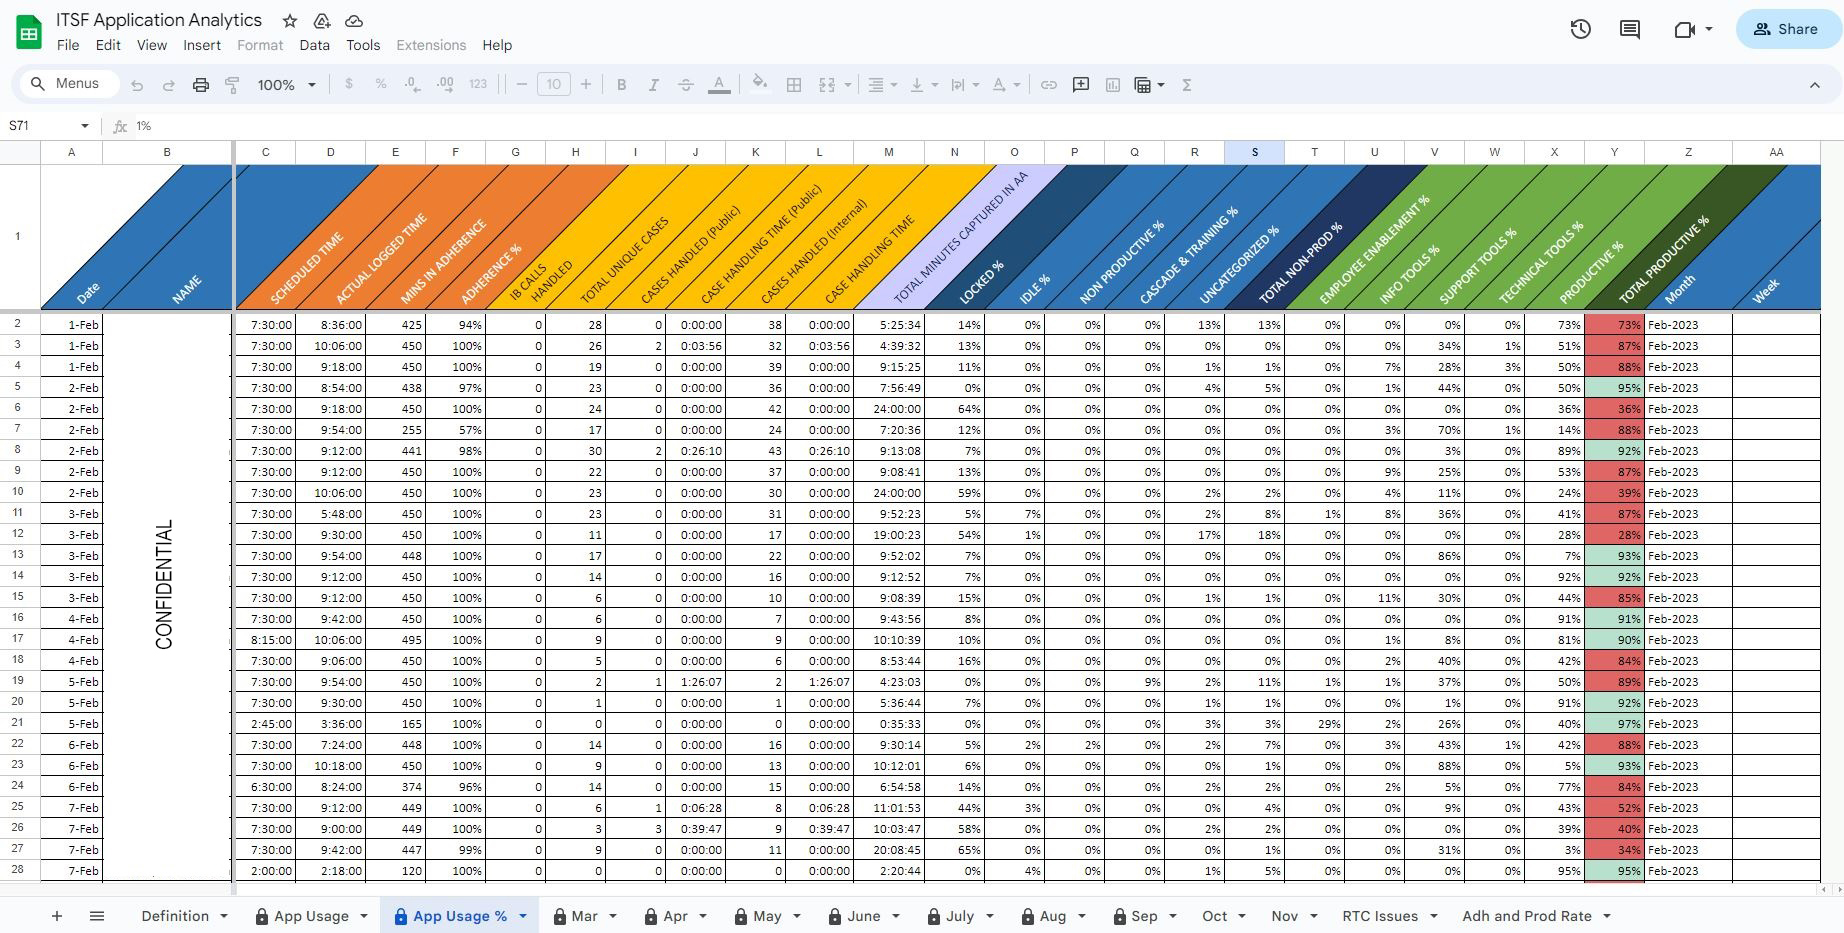Decrease font size with minus button
Image resolution: width=1844 pixels, height=933 pixels.
(522, 85)
